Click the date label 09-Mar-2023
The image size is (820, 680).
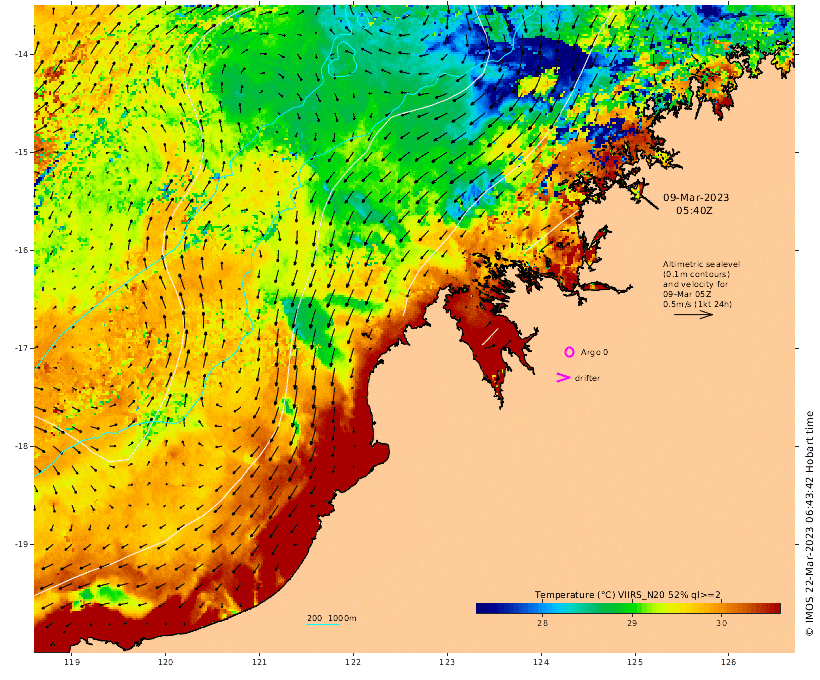(x=696, y=198)
